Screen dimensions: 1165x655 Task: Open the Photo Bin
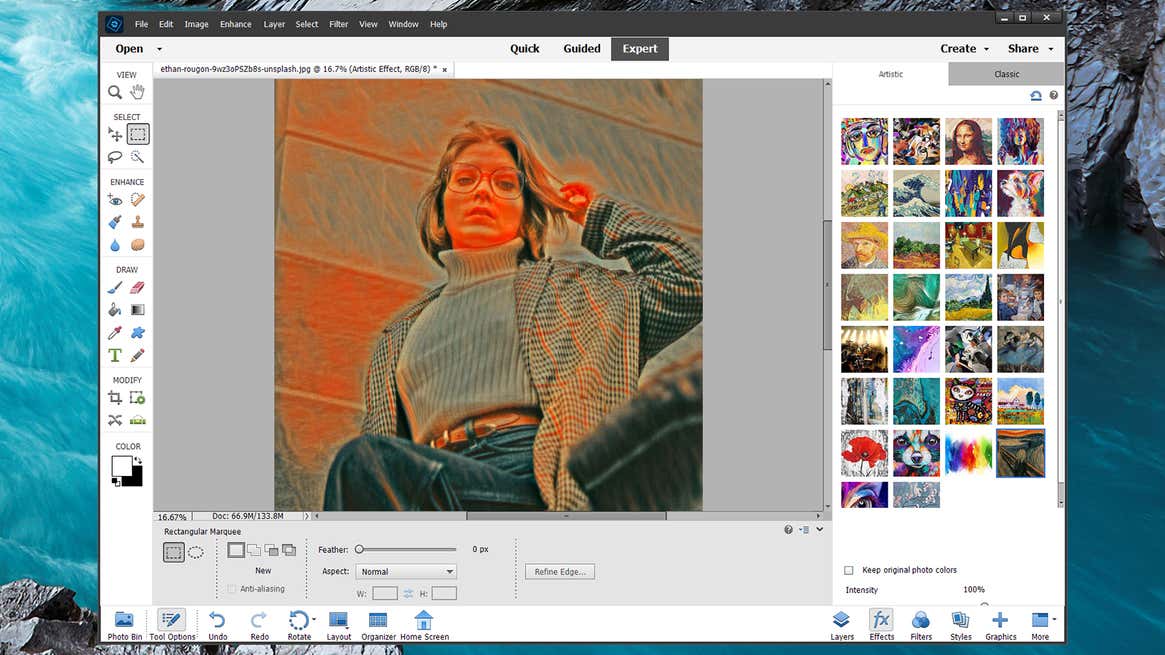pos(124,625)
